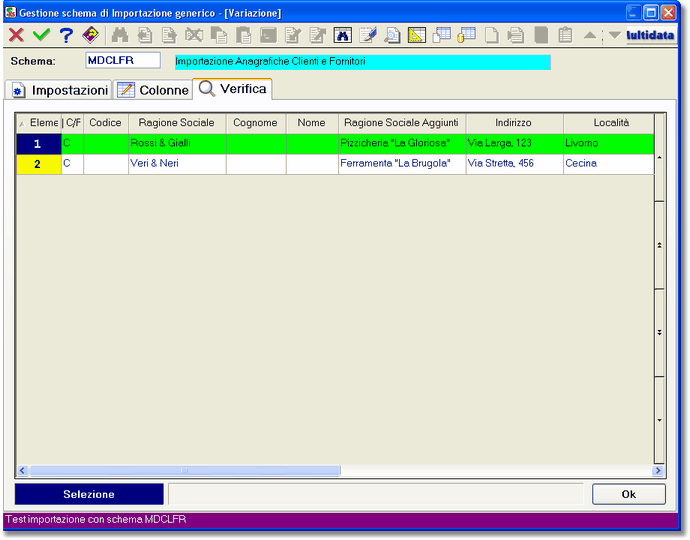Click the vertical navigator double-up arrow
Screen dimensions: 690x540
point(659,245)
